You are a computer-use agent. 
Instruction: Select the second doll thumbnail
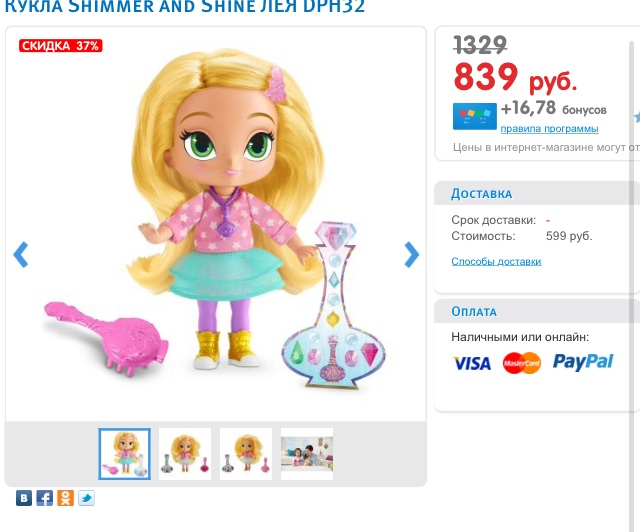coord(185,454)
